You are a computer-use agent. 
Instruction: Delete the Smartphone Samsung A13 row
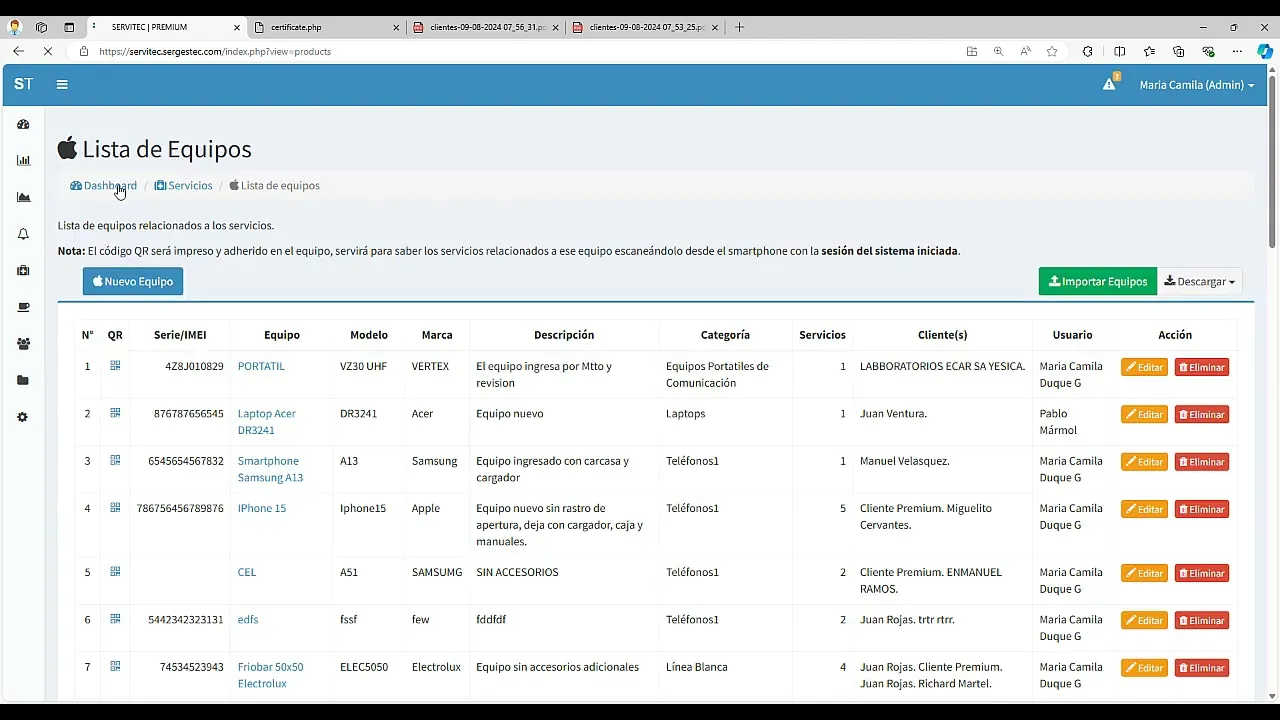tap(1201, 462)
